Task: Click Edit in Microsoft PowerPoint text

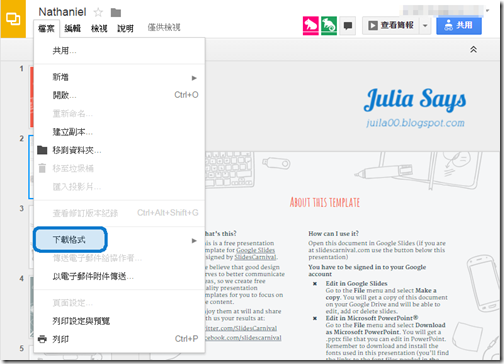Action: point(372,318)
